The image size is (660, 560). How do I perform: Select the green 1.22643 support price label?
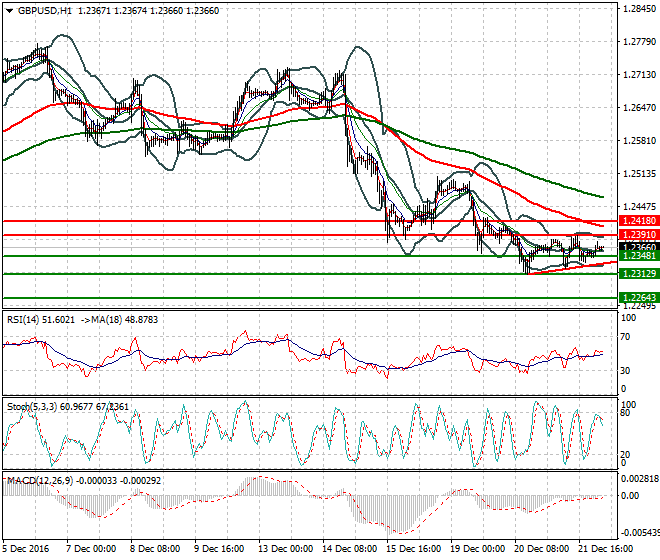pos(639,298)
